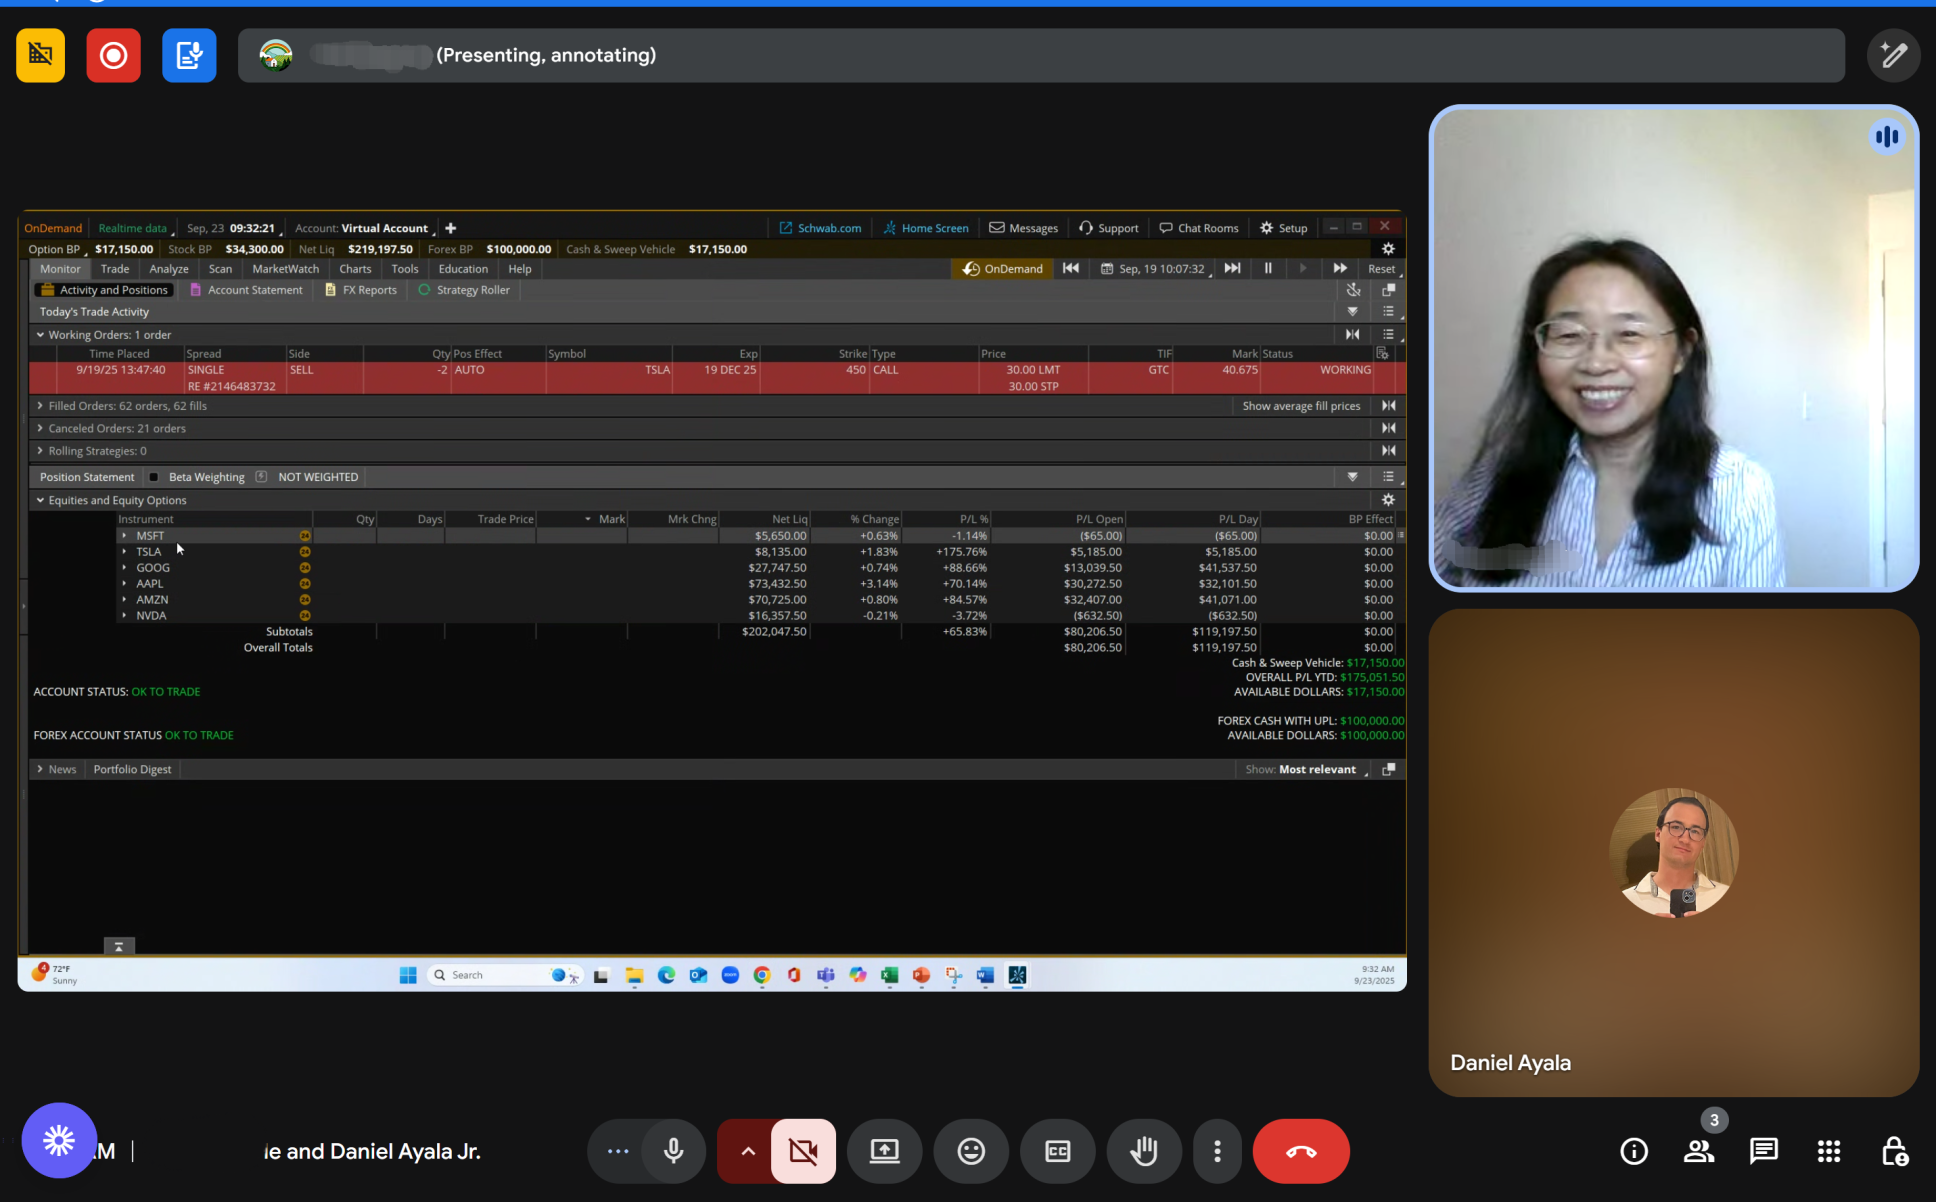1936x1202 pixels.
Task: Mute the microphone
Action: (673, 1151)
